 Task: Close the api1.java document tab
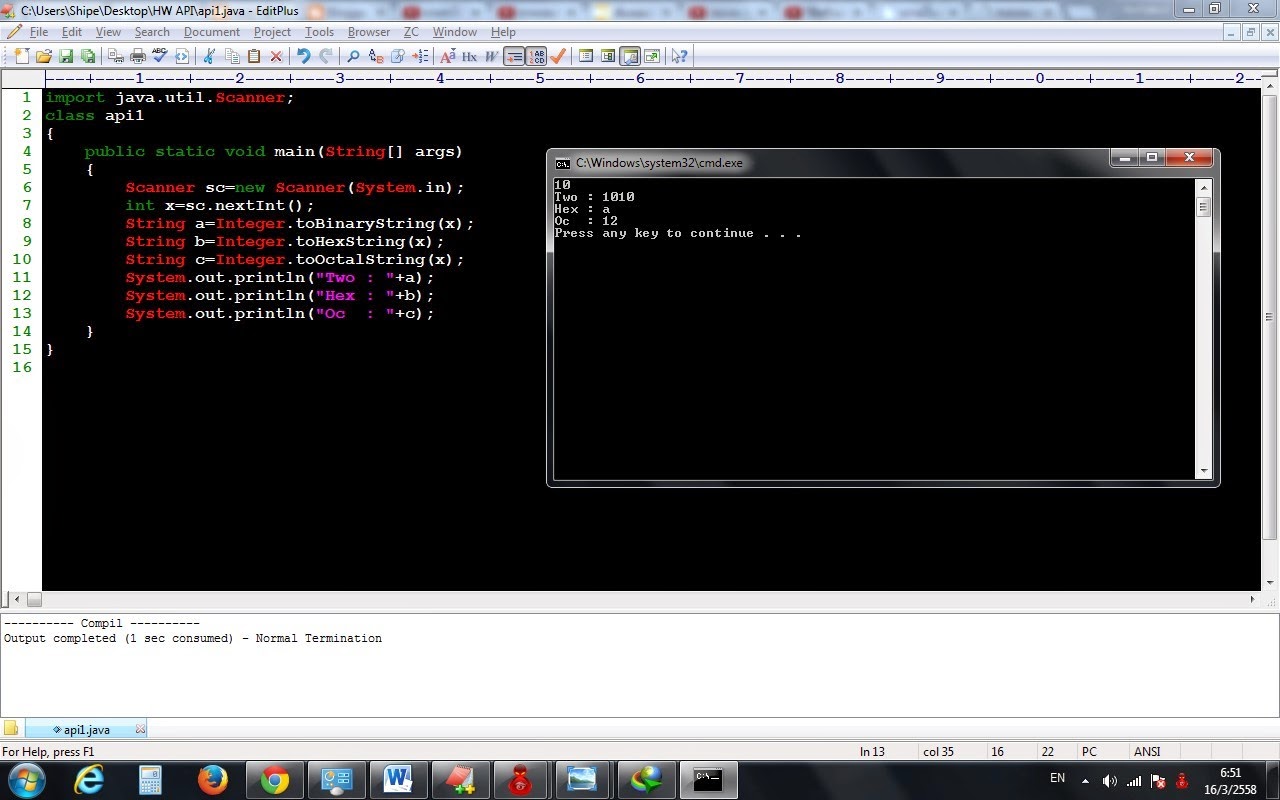(140, 729)
